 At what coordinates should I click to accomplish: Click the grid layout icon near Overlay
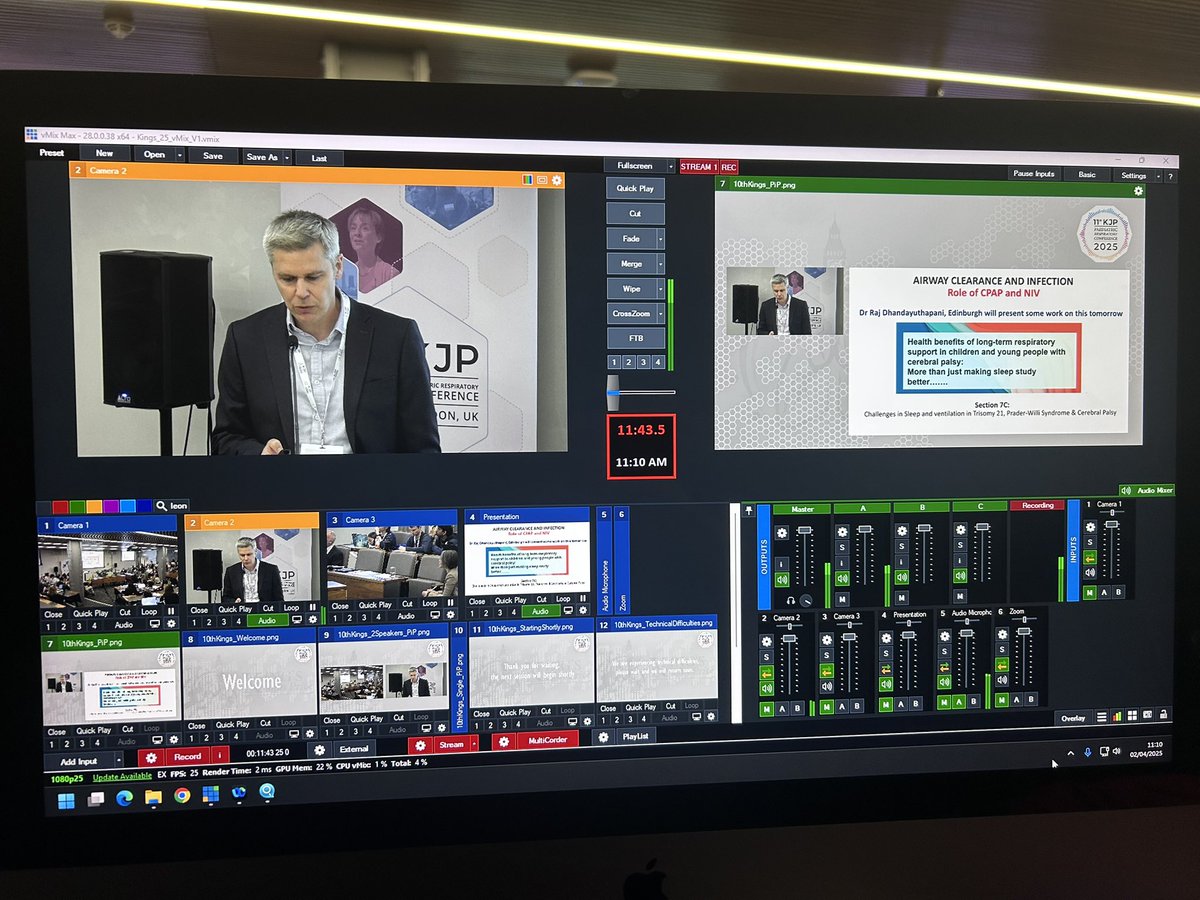click(1132, 716)
